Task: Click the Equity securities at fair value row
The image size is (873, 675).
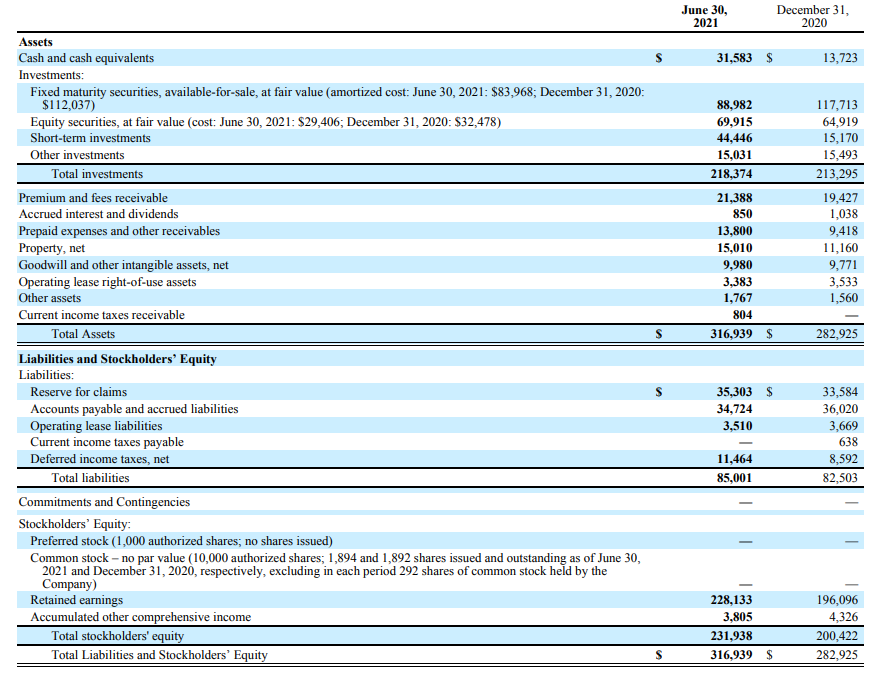Action: [x=200, y=120]
